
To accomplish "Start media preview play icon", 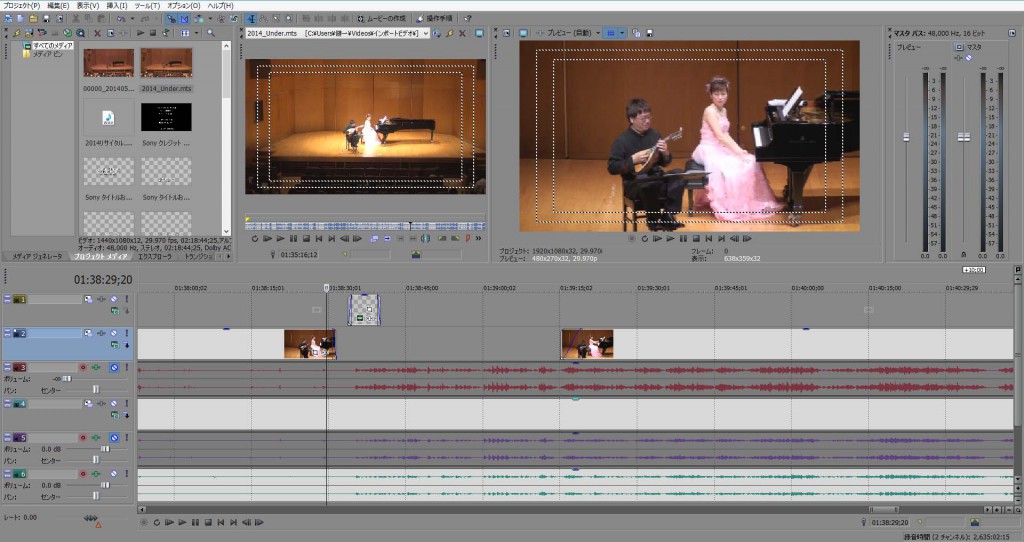I will coord(140,33).
